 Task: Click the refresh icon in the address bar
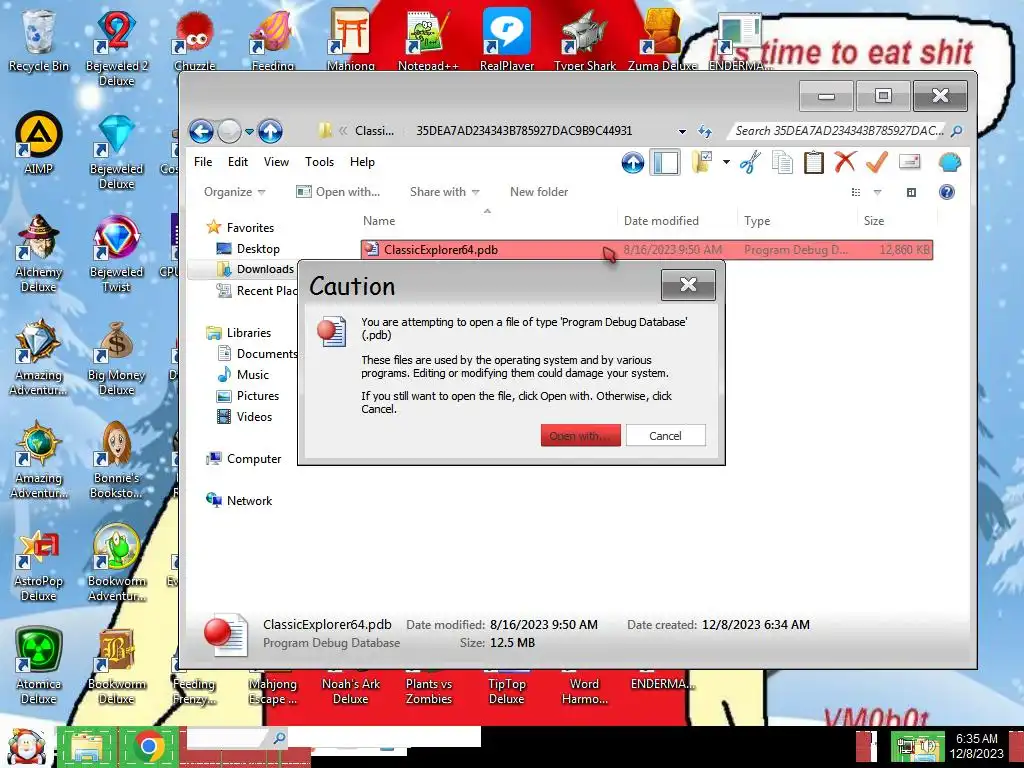[x=705, y=131]
